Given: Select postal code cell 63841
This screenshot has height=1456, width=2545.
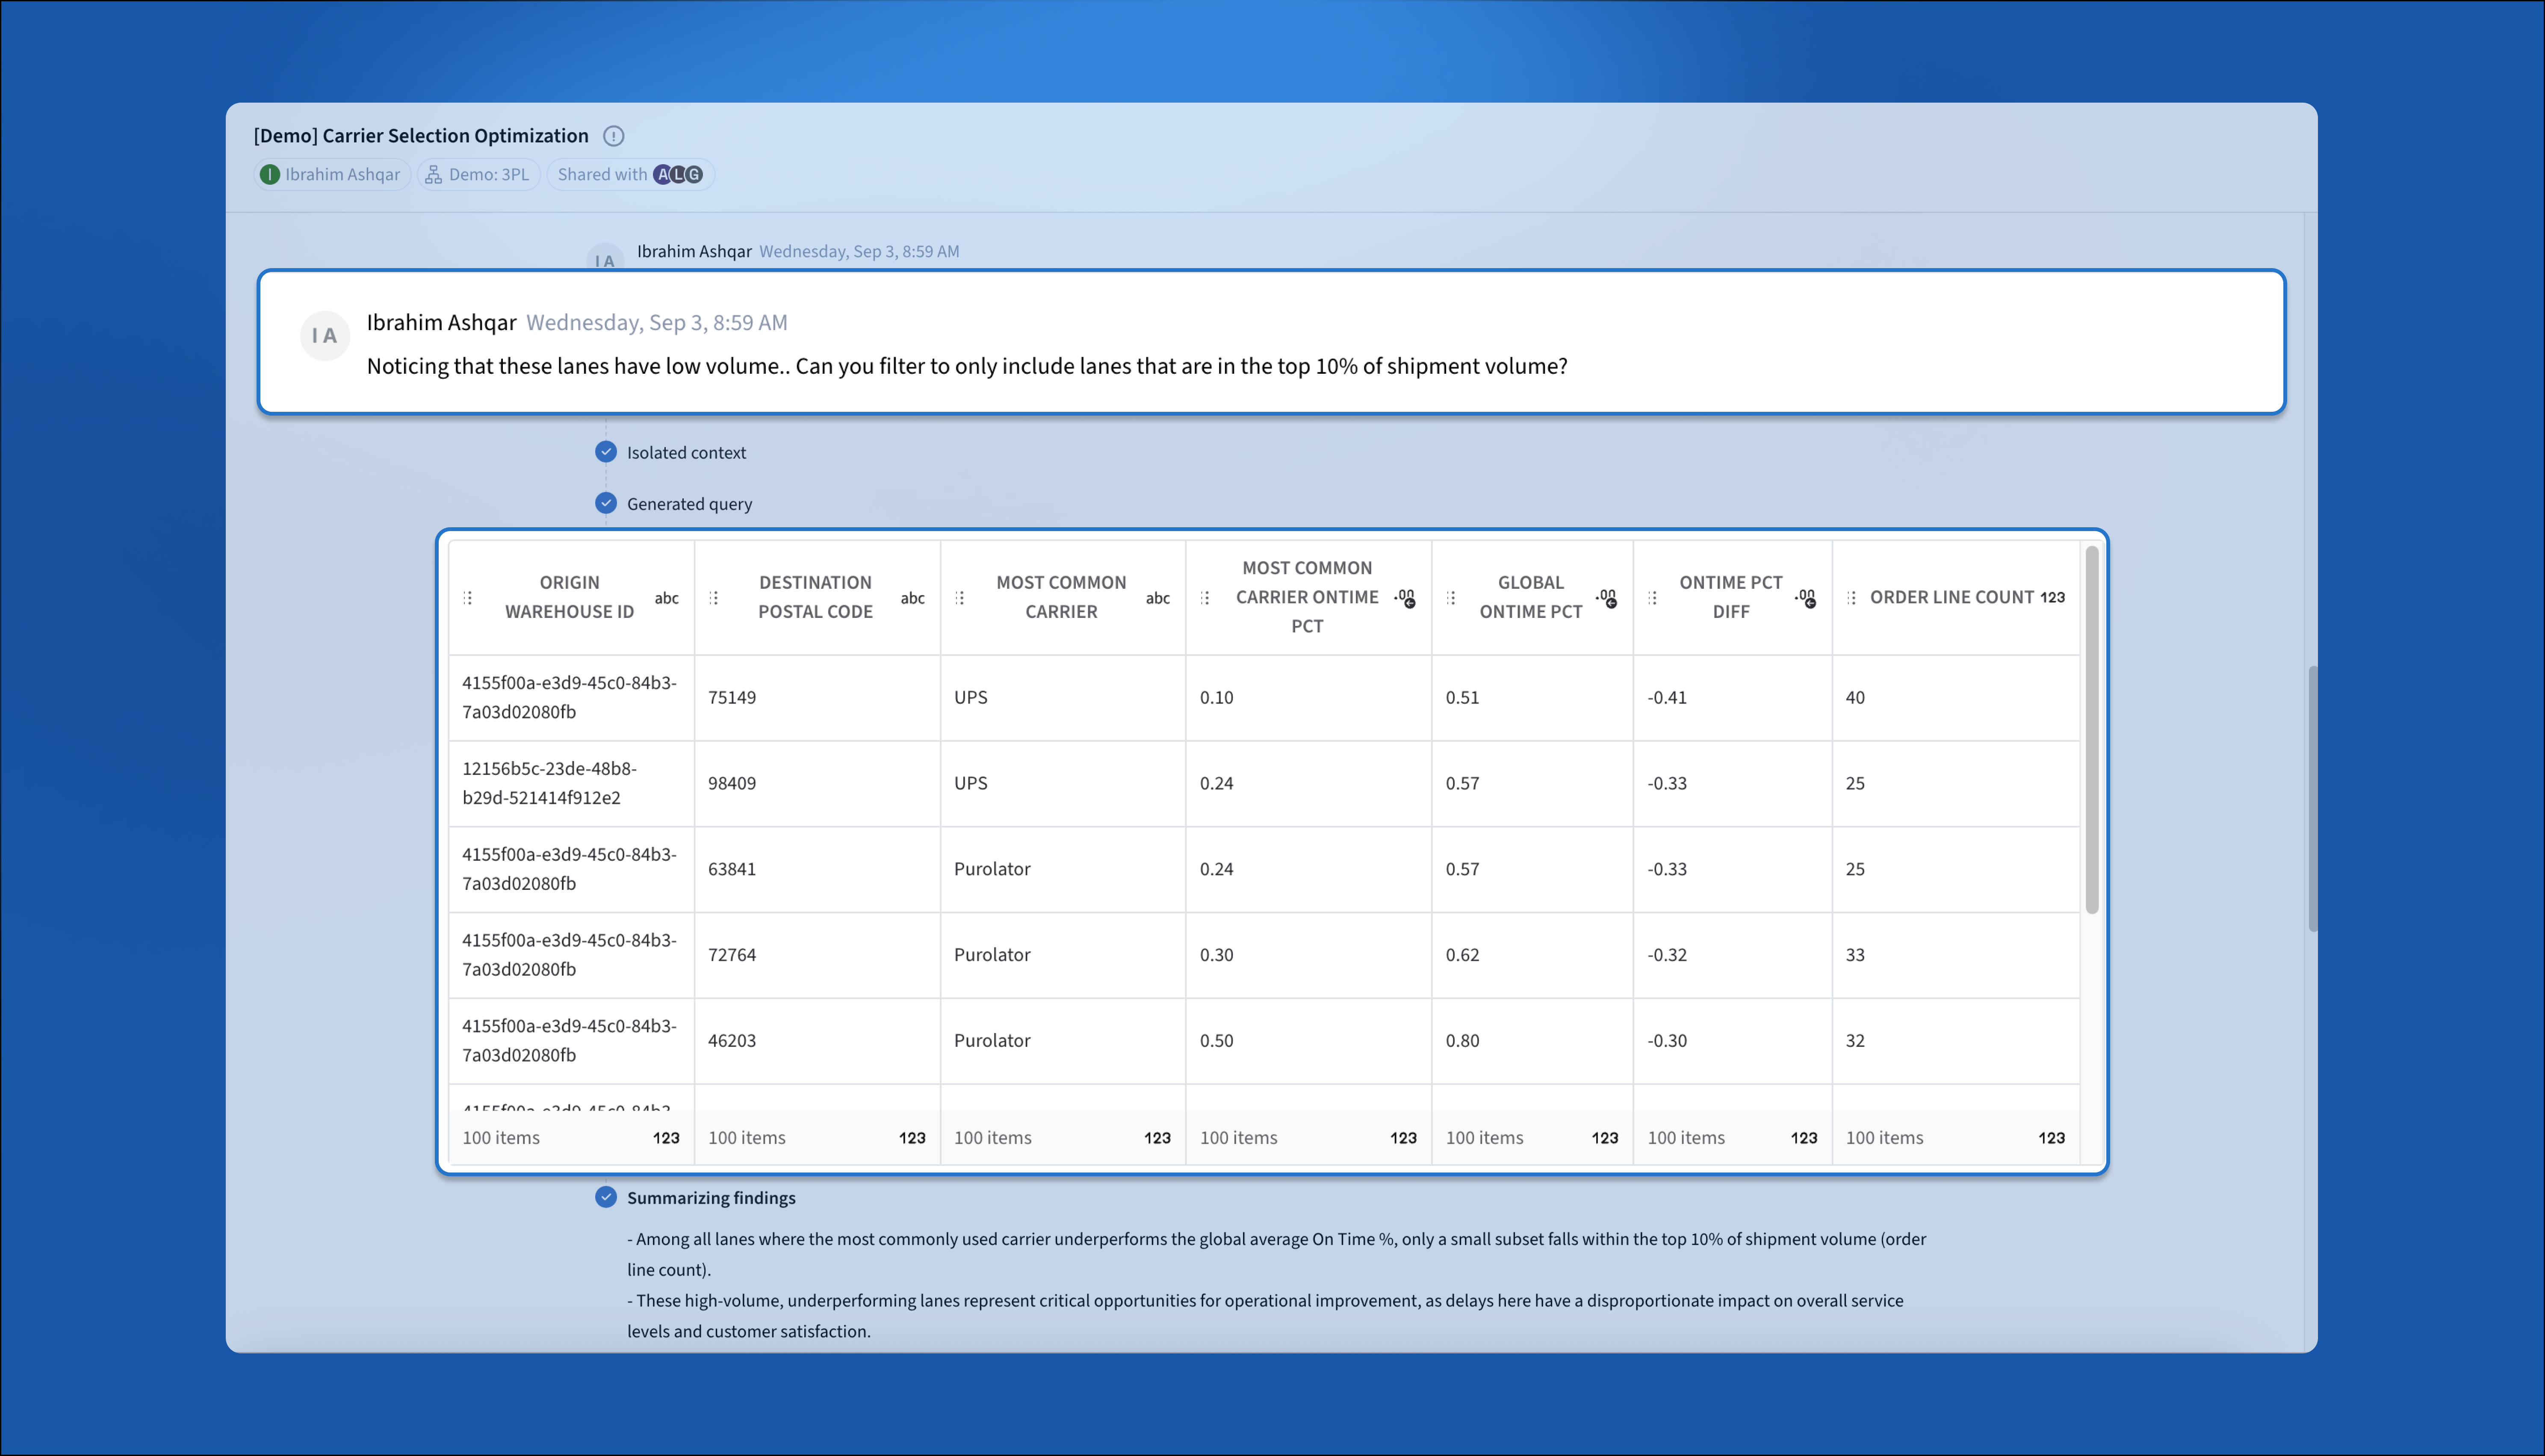Looking at the screenshot, I should (x=817, y=869).
